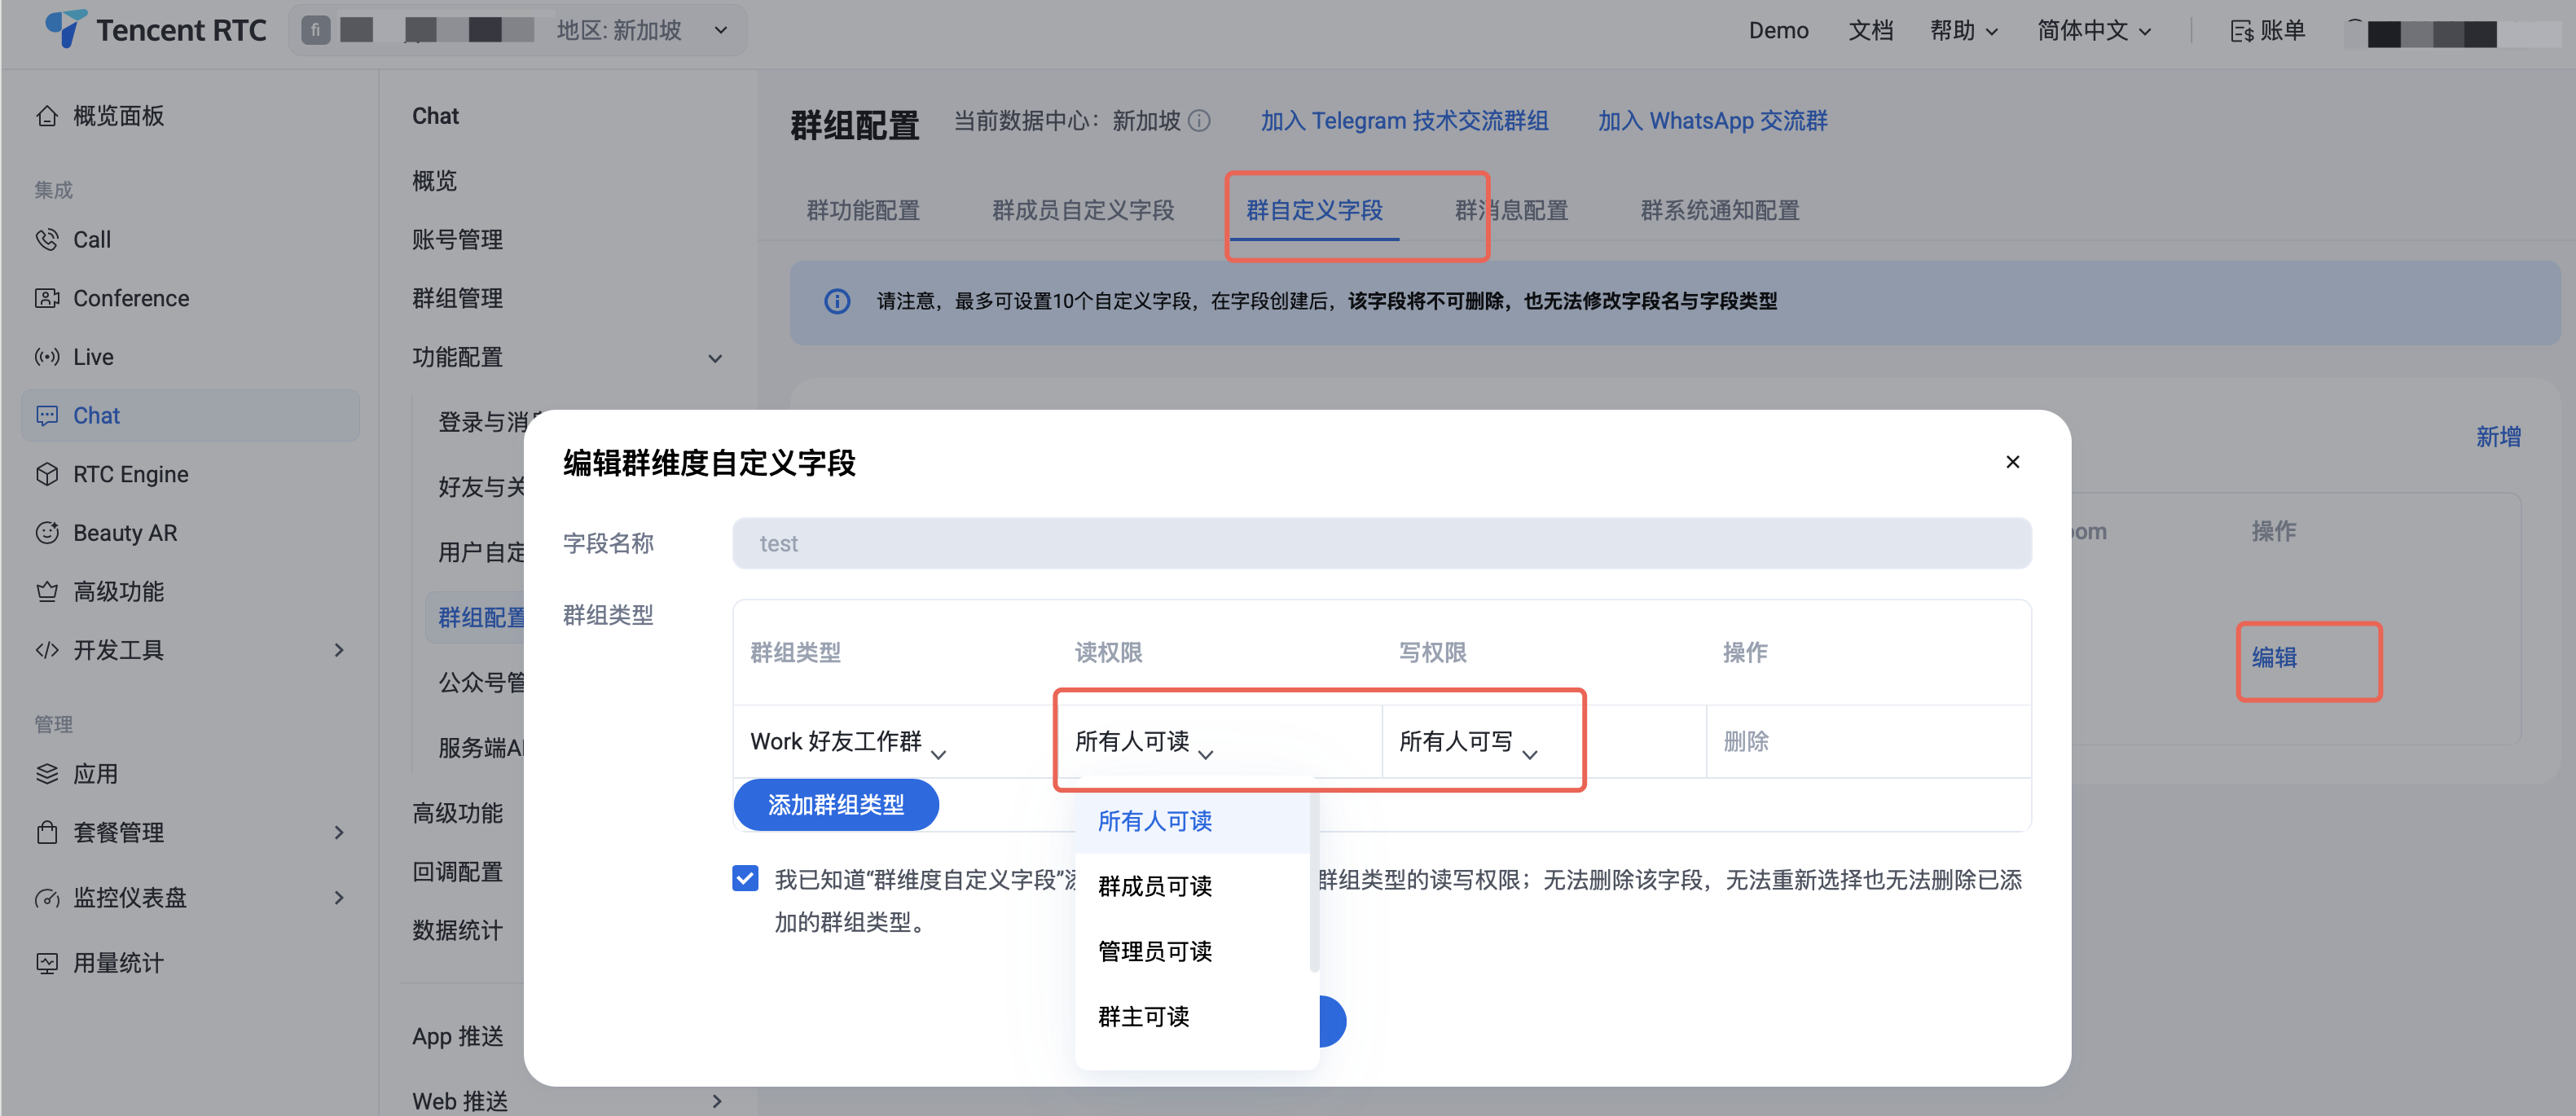Click the Call phone icon in sidebar
The image size is (2576, 1116).
(47, 240)
